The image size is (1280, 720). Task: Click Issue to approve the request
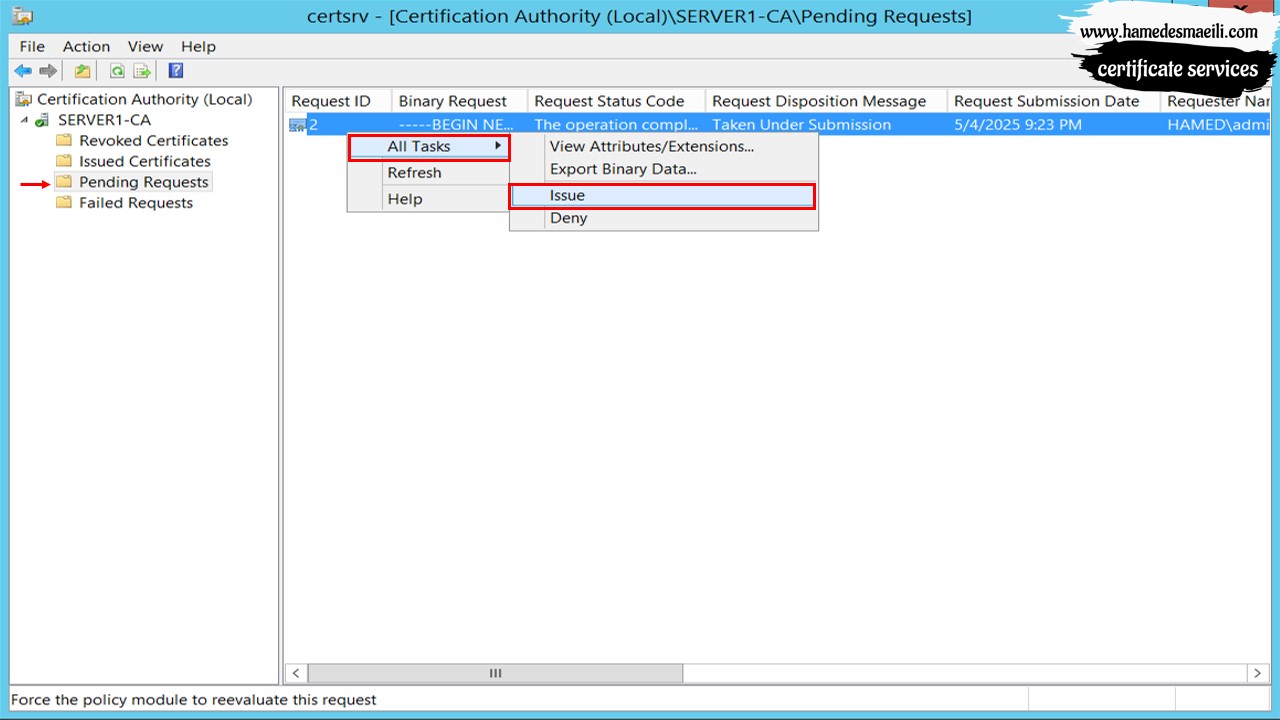[662, 196]
